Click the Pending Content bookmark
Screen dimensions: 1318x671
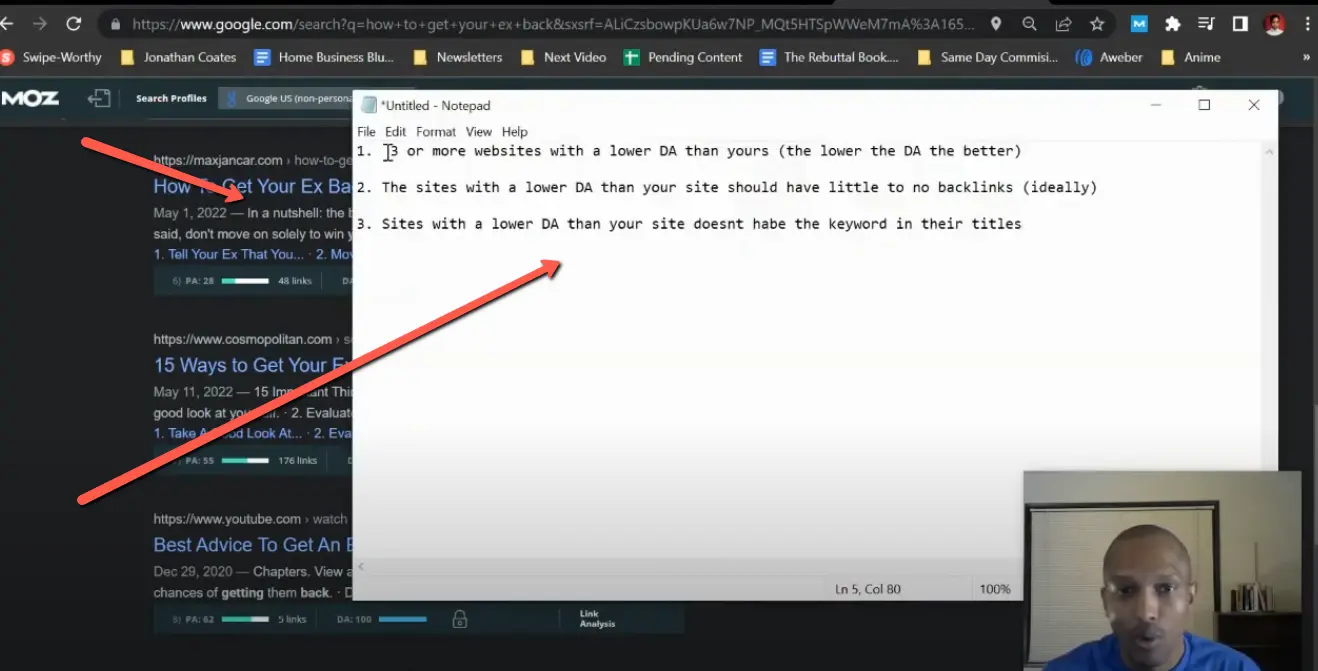pos(694,57)
